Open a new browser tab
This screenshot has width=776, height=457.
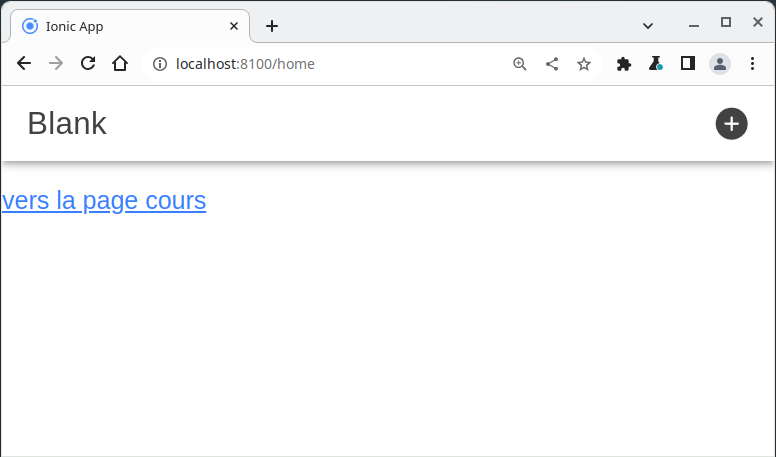[x=272, y=26]
